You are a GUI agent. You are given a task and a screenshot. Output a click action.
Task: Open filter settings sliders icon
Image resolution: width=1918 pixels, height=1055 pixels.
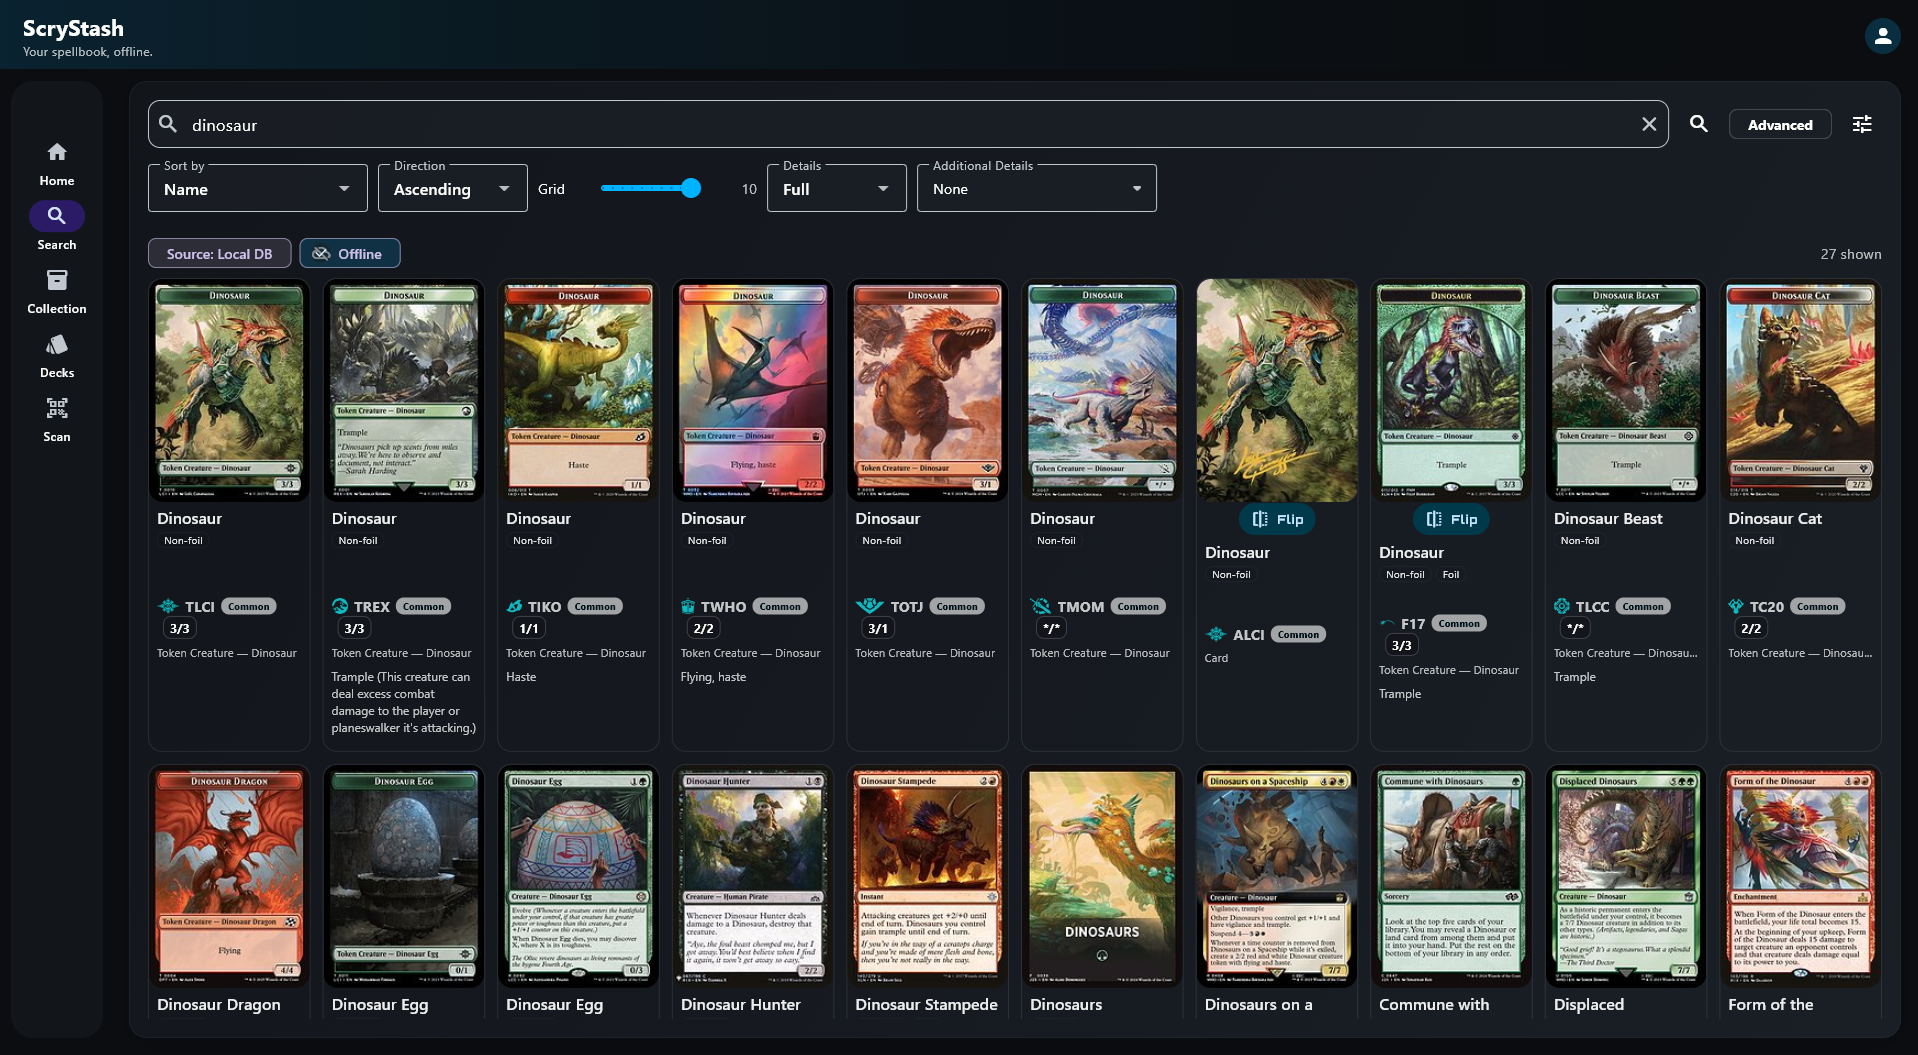1862,124
